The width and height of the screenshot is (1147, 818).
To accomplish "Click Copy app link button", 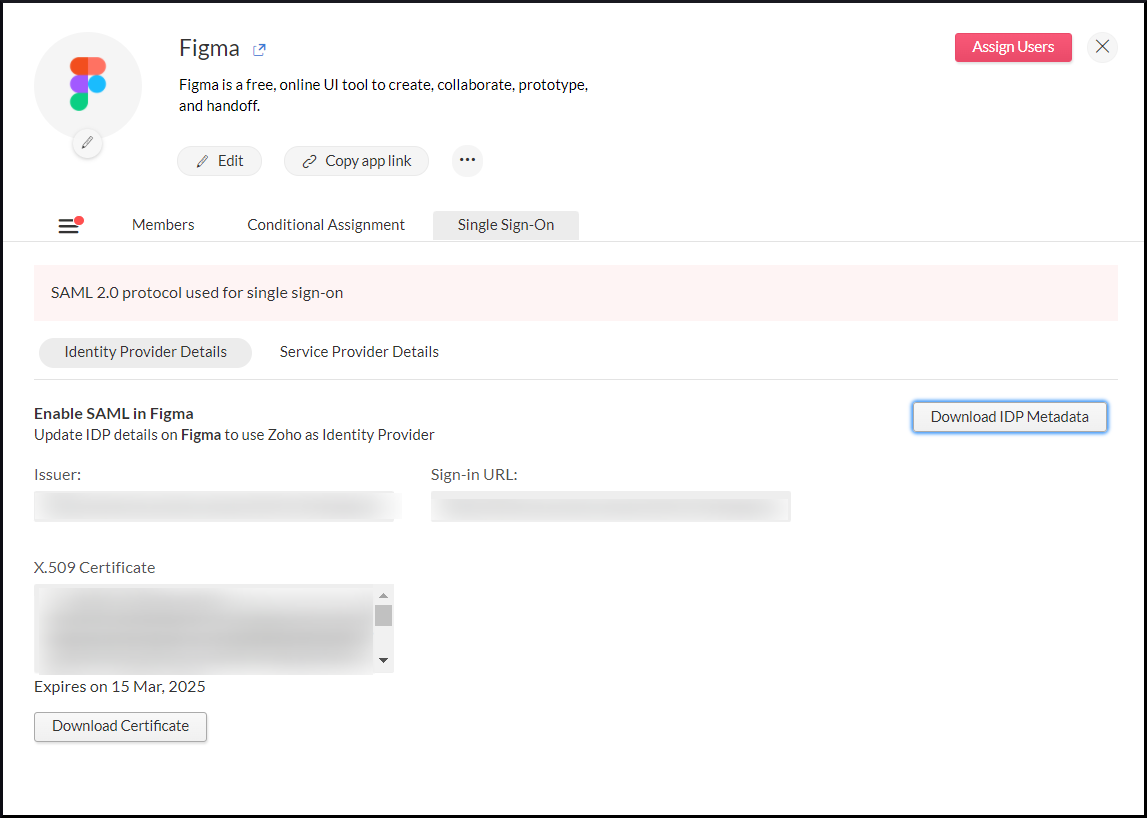I will 356,161.
